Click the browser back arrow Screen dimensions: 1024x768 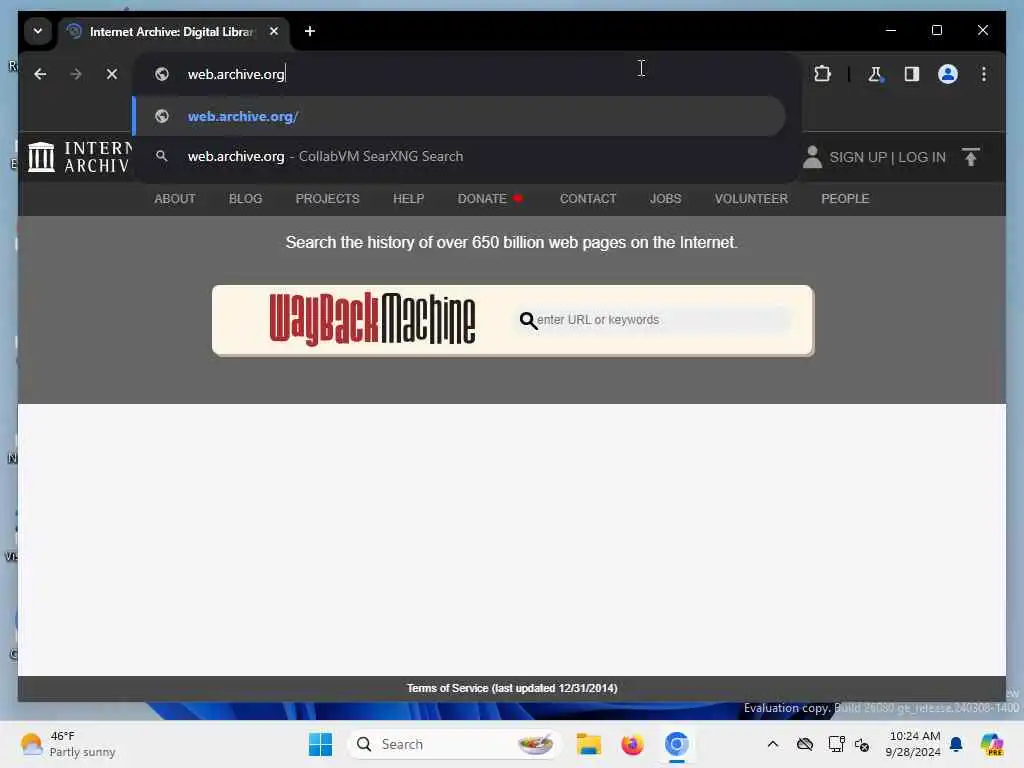[40, 74]
